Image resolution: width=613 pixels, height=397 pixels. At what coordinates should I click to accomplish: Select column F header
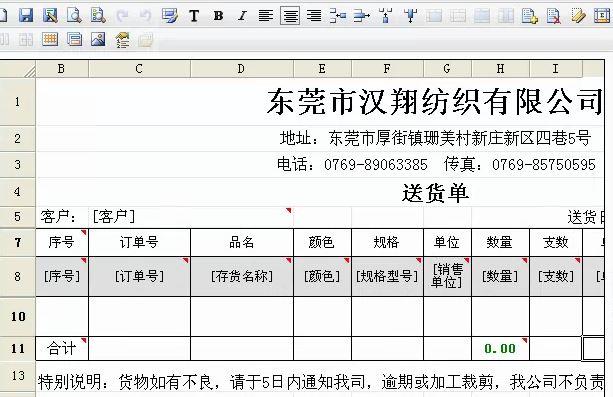coord(387,69)
